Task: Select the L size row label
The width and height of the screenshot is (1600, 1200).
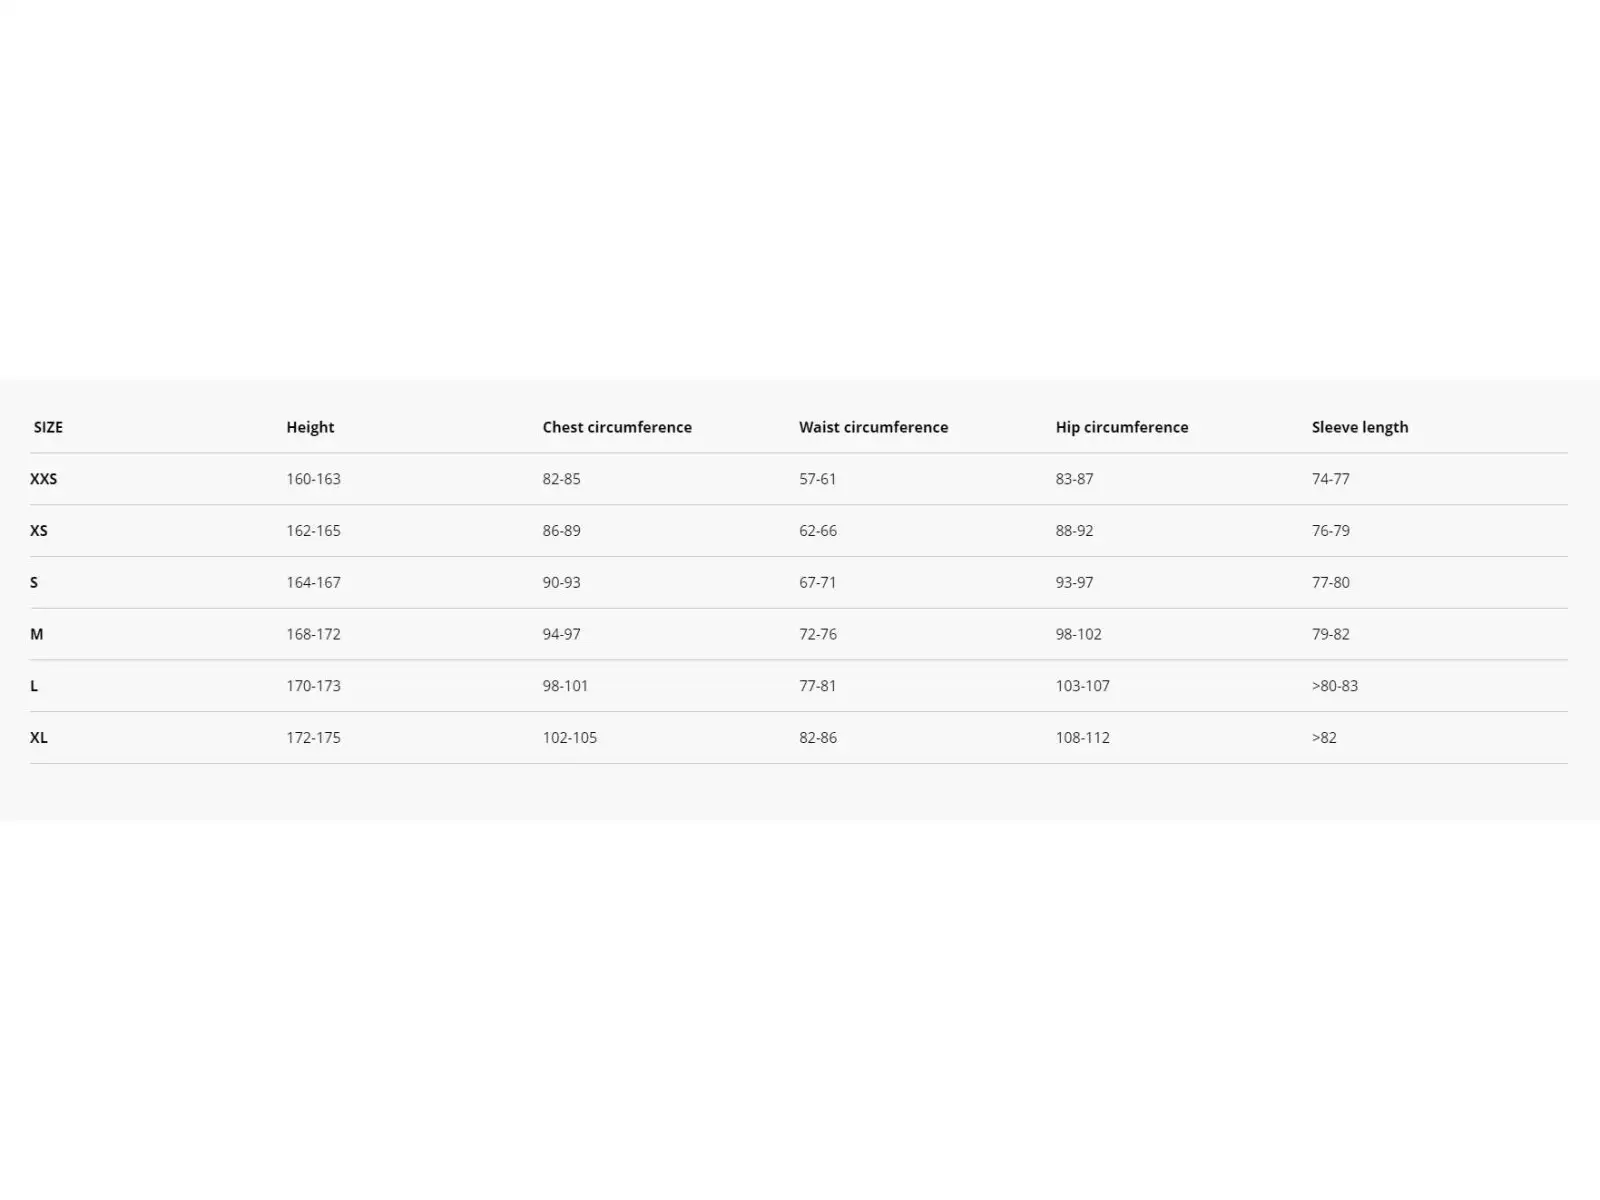Action: coord(34,686)
